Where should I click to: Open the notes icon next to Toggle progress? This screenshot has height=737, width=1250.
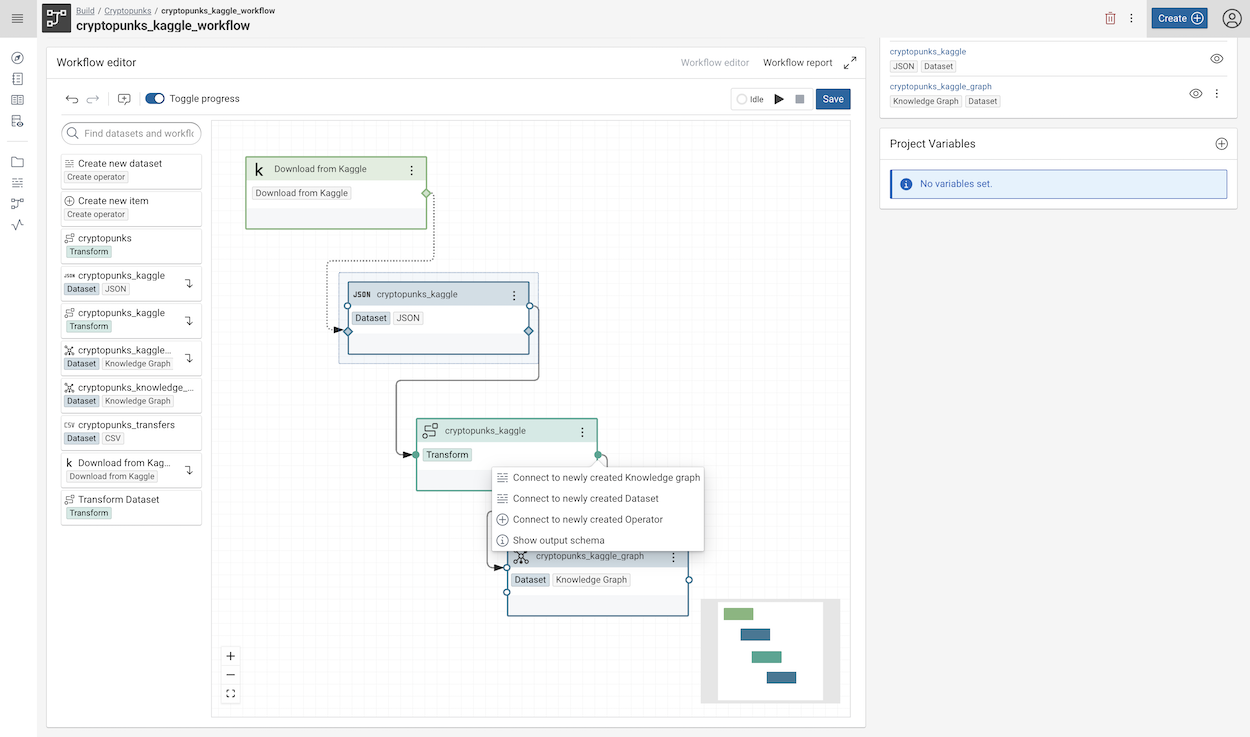pyautogui.click(x=123, y=98)
